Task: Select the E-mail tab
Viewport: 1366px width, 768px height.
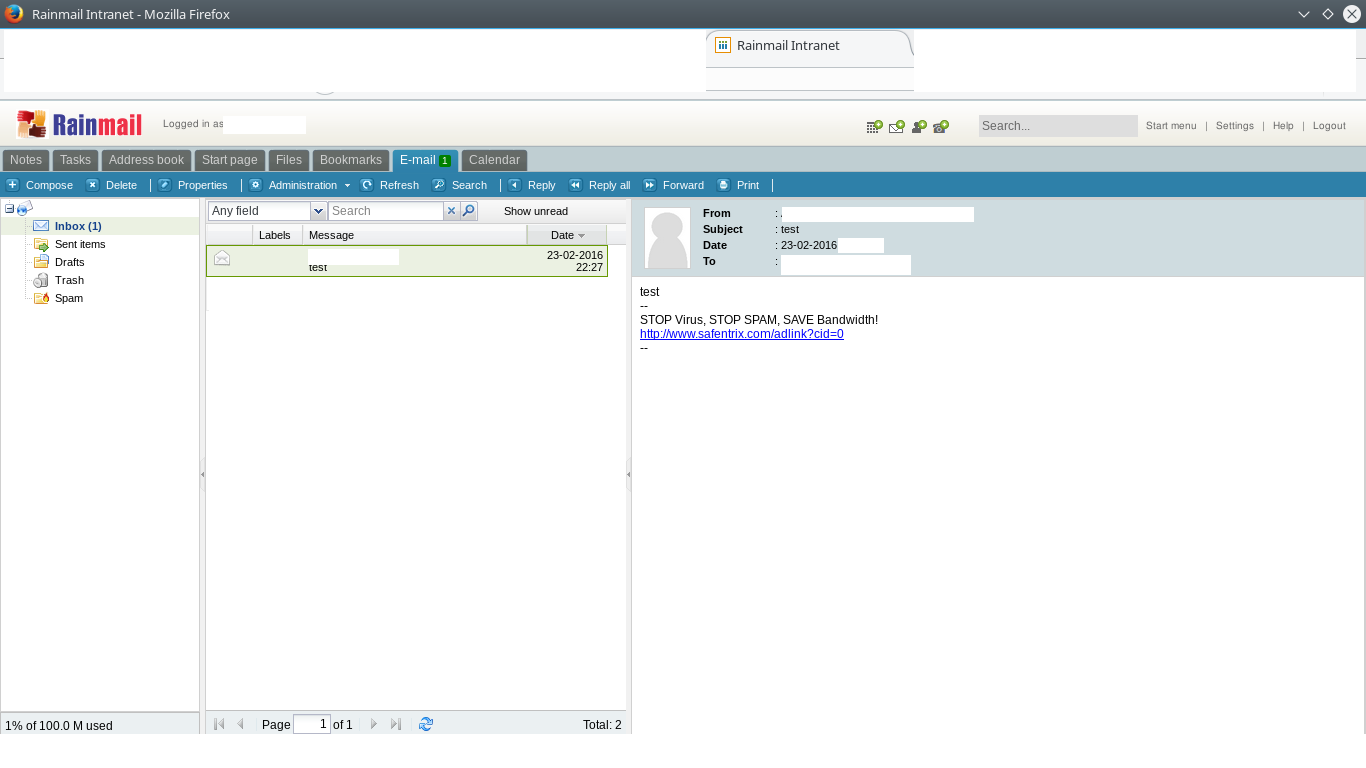Action: pos(425,160)
